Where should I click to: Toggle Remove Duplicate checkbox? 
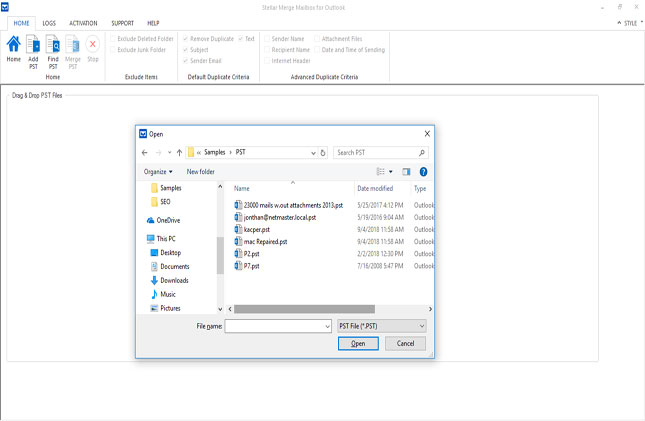[x=186, y=39]
